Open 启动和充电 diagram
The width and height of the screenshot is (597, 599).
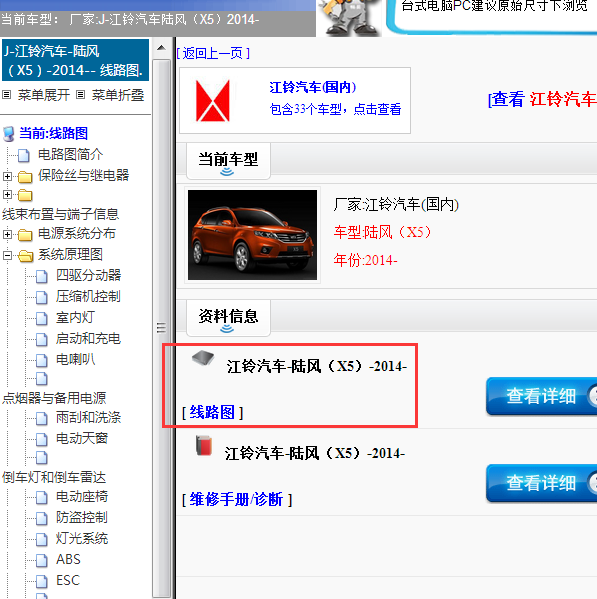88,338
